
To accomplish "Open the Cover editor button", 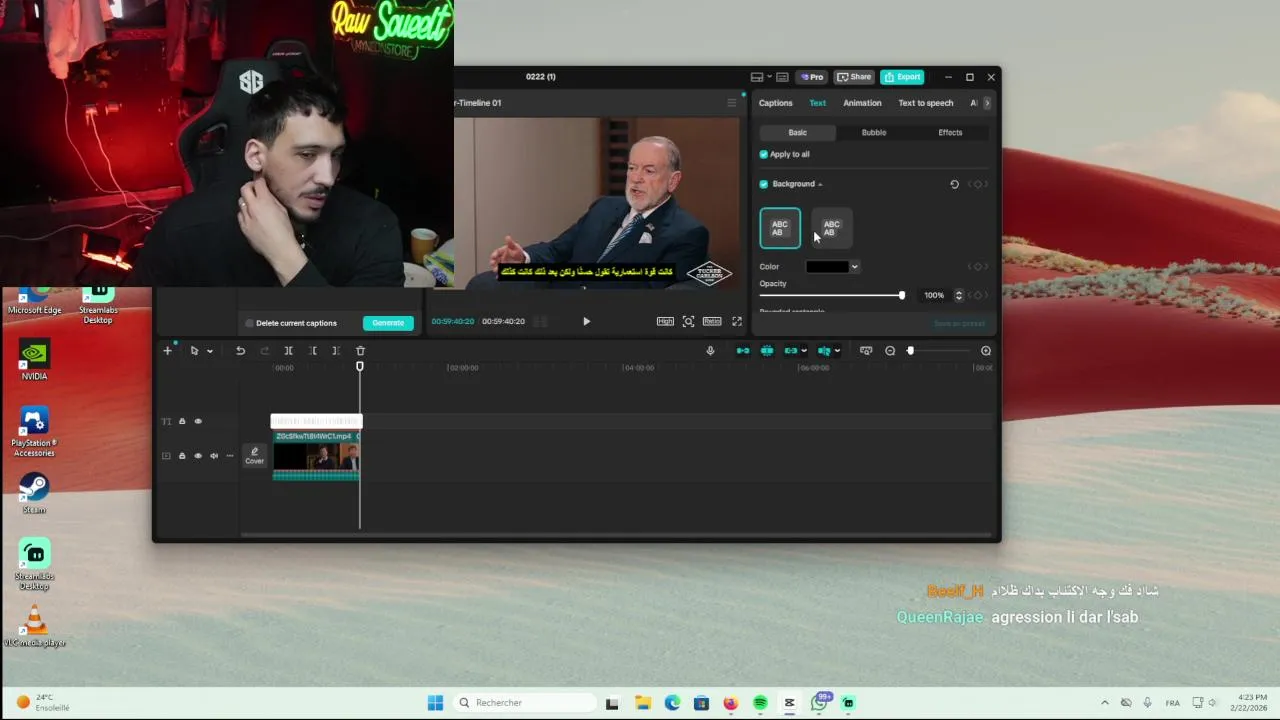I will coord(255,456).
